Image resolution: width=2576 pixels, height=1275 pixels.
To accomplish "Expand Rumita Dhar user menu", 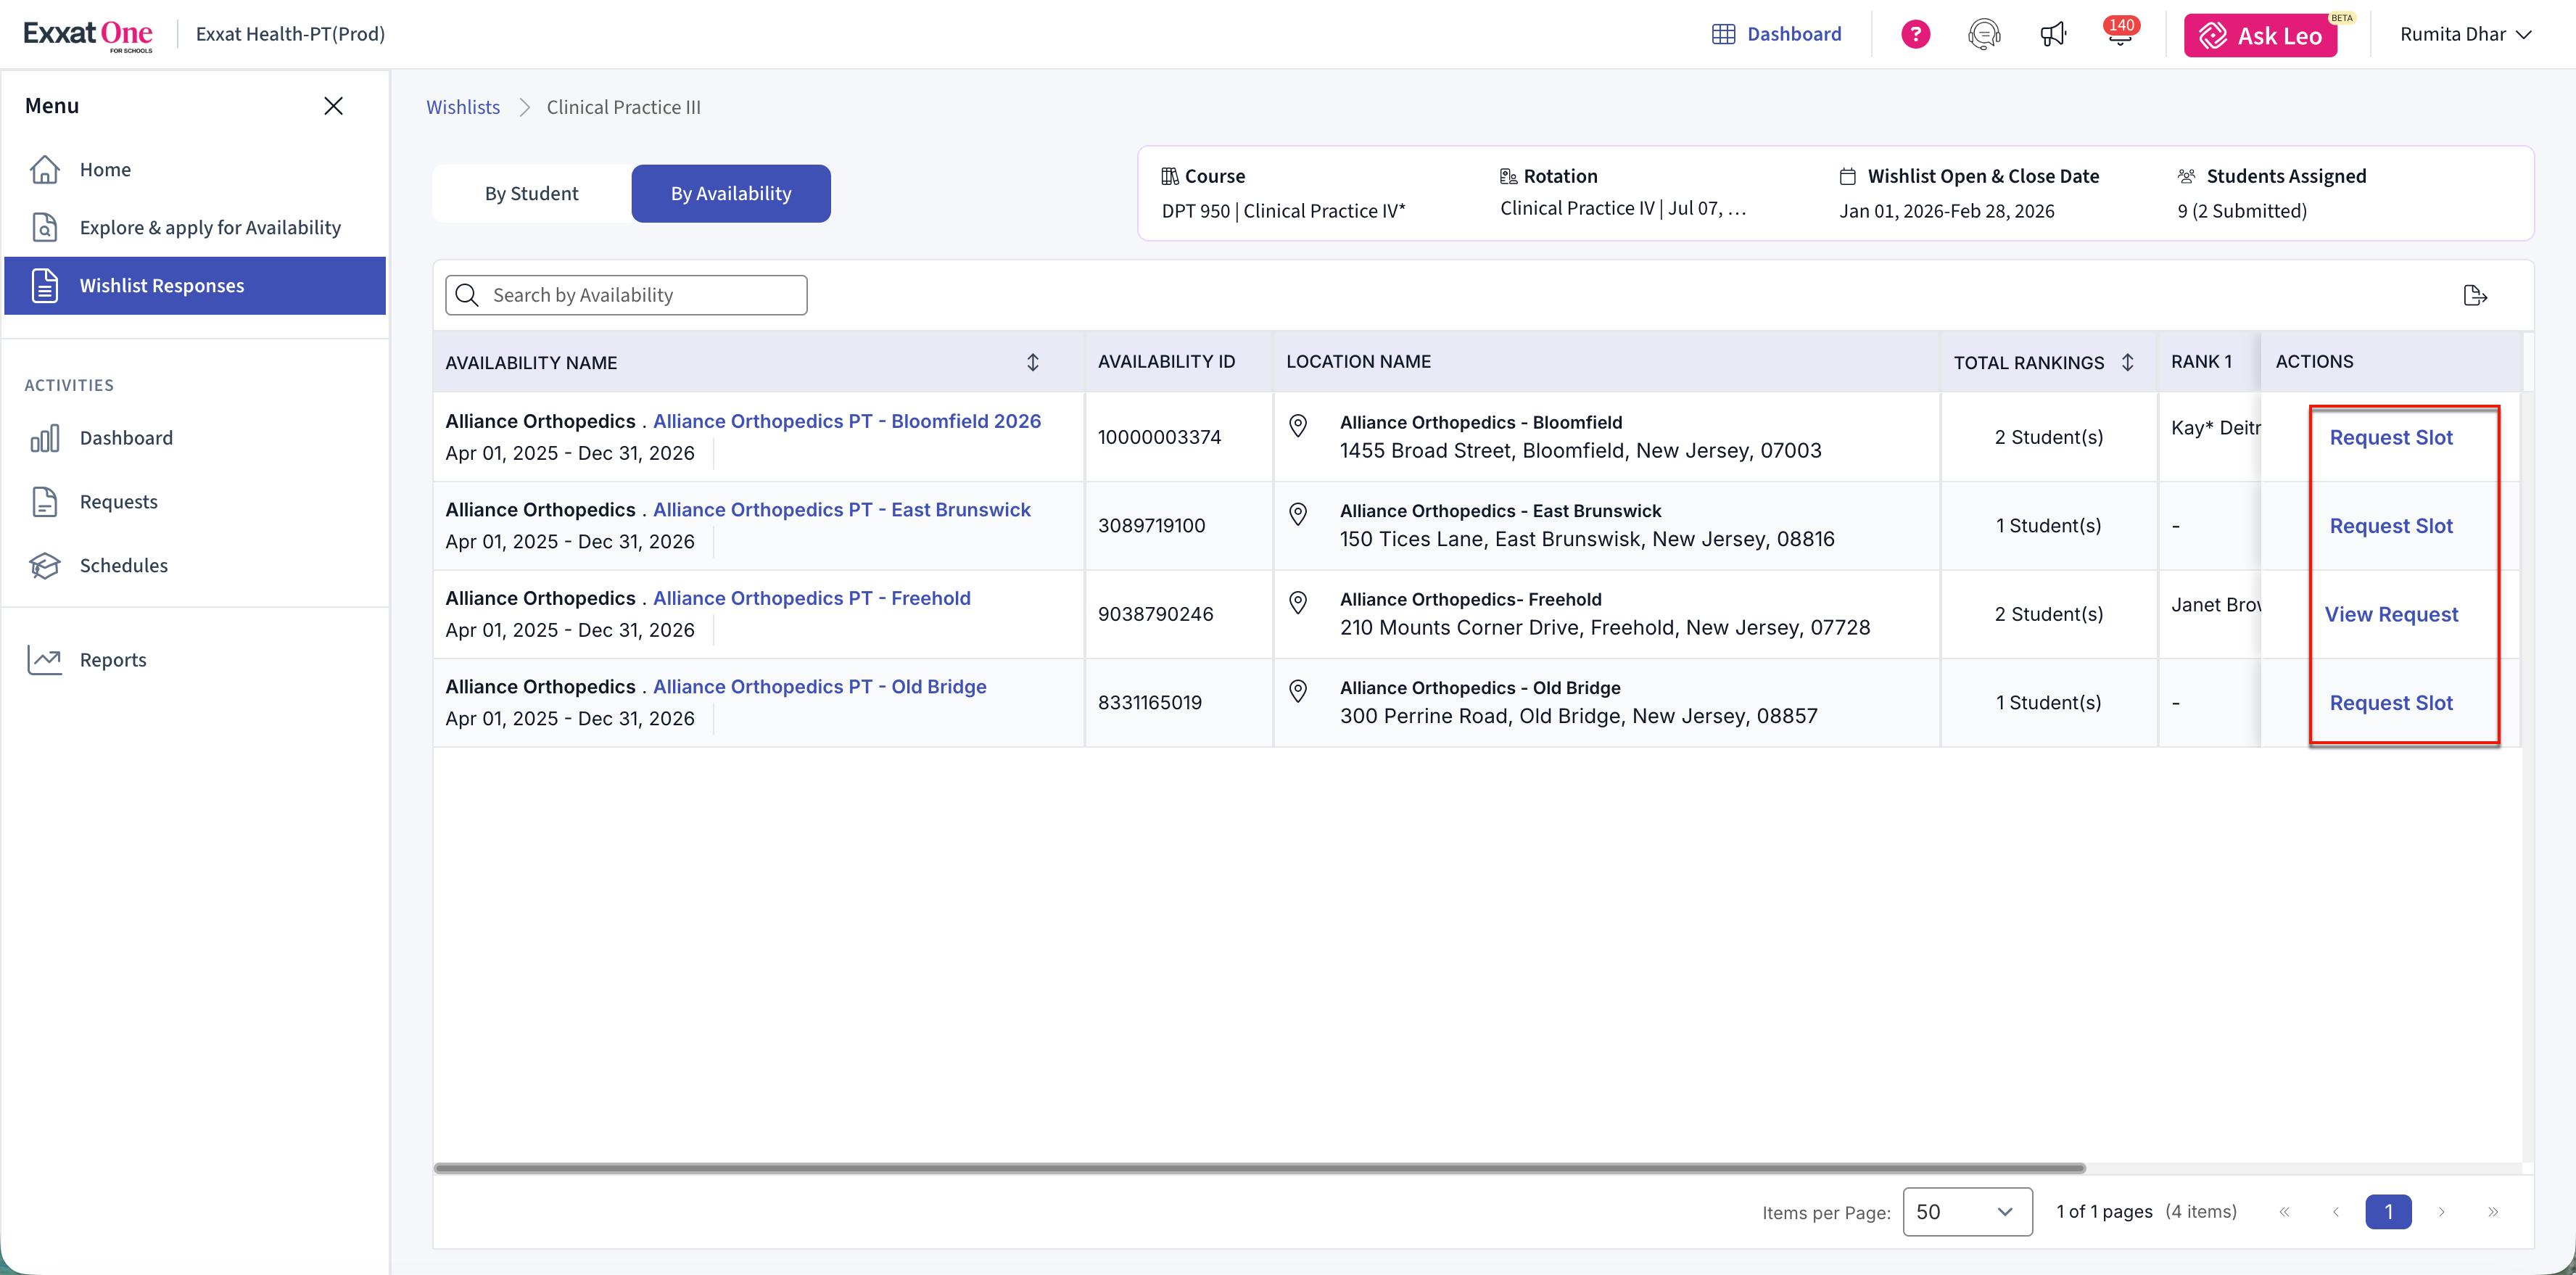I will point(2464,34).
